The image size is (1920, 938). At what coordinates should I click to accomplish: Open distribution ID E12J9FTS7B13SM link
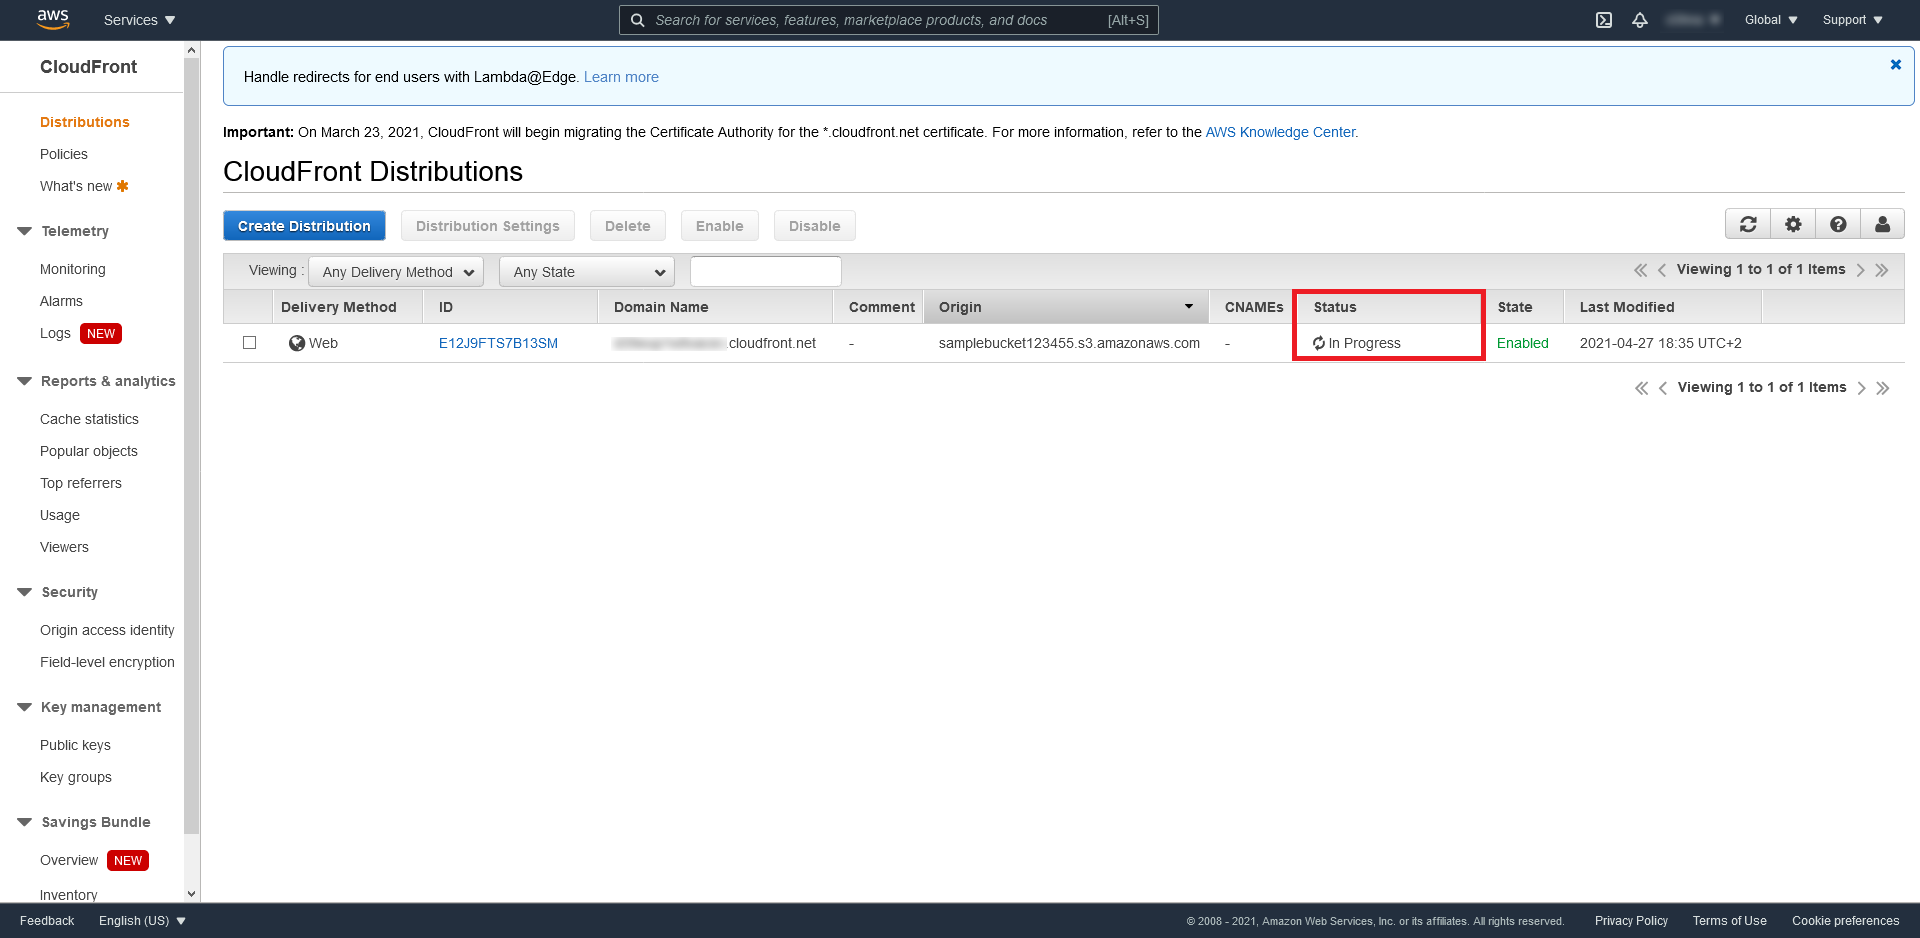point(498,343)
